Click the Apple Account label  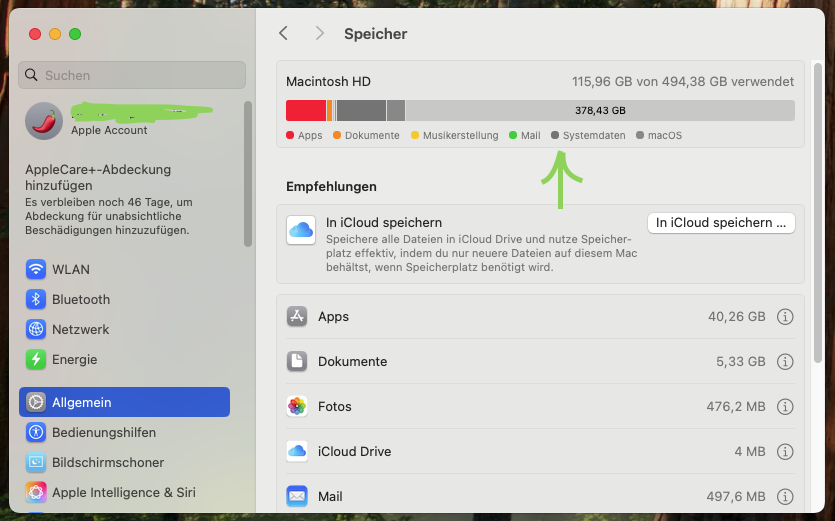[x=109, y=130]
